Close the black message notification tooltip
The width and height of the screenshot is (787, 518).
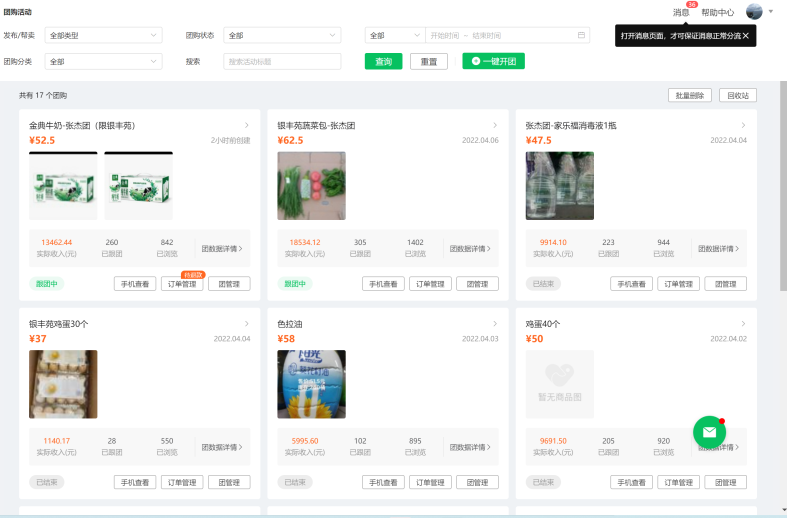[x=745, y=35]
